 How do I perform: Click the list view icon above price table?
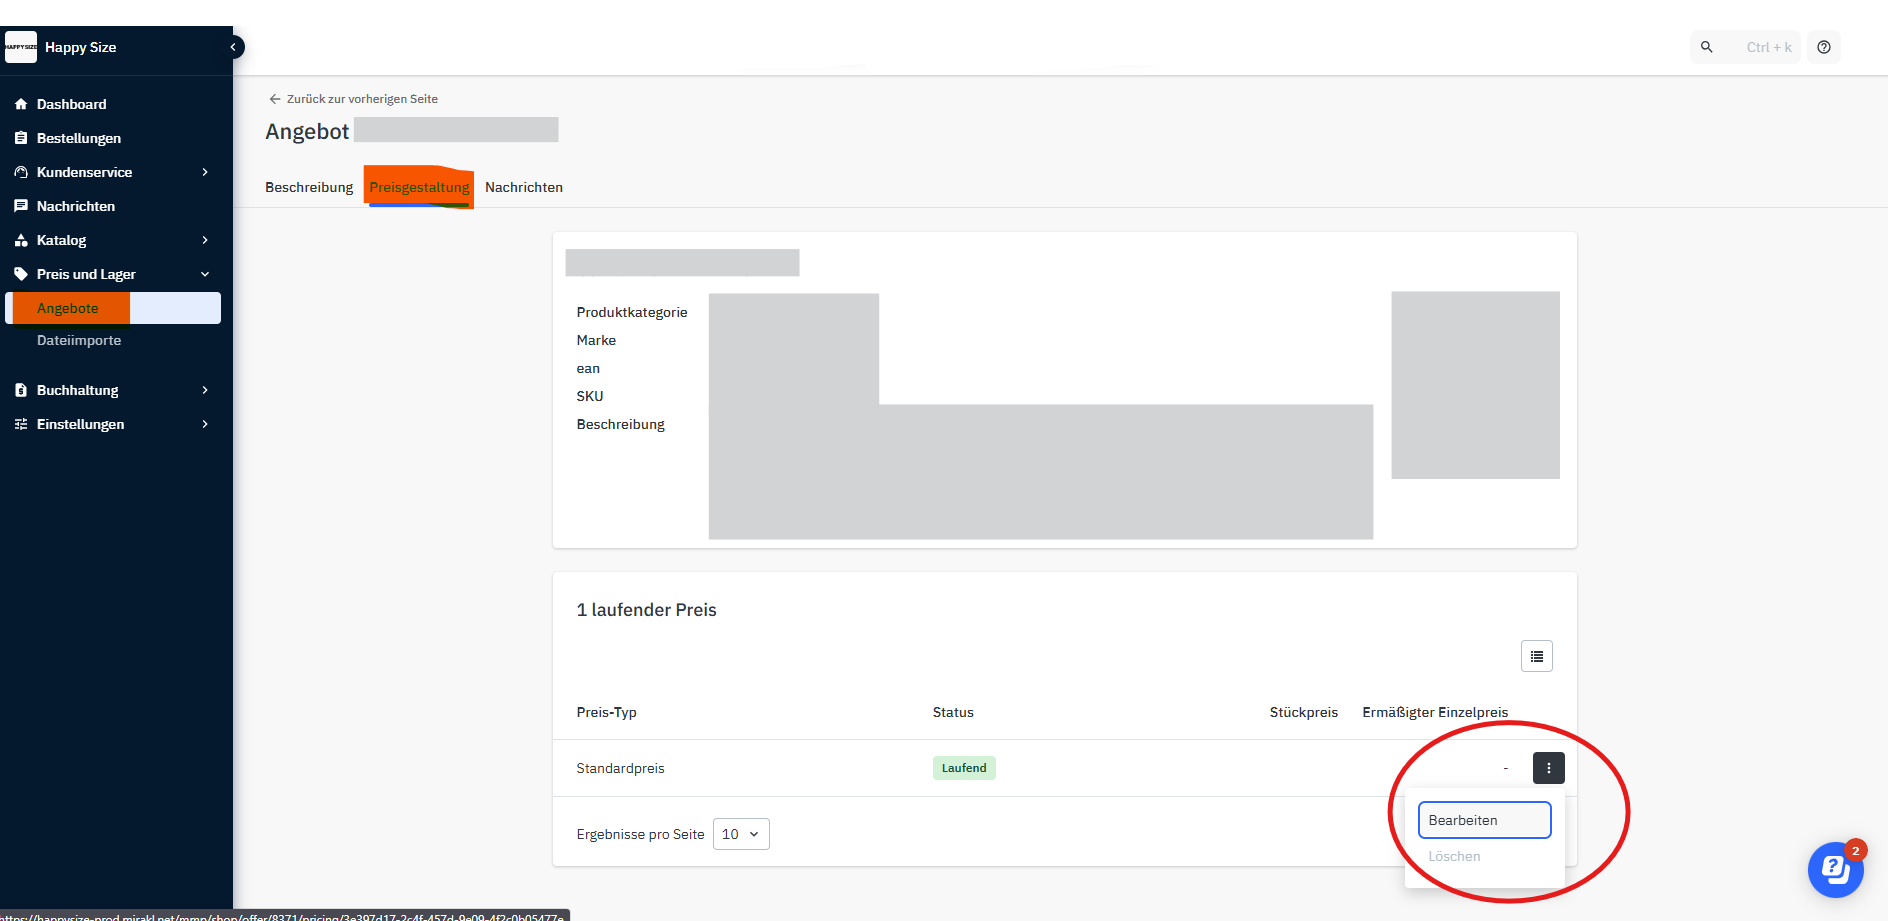pos(1536,656)
